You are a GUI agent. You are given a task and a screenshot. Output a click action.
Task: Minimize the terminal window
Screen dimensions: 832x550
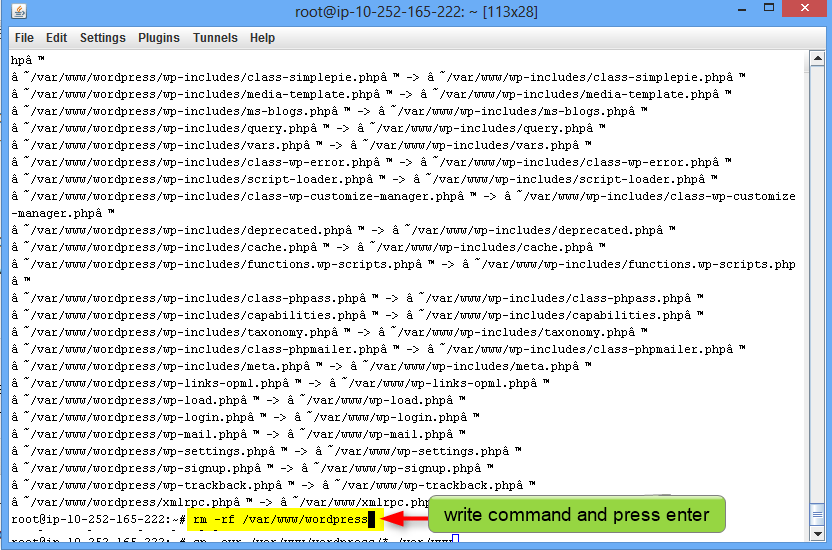(x=742, y=9)
